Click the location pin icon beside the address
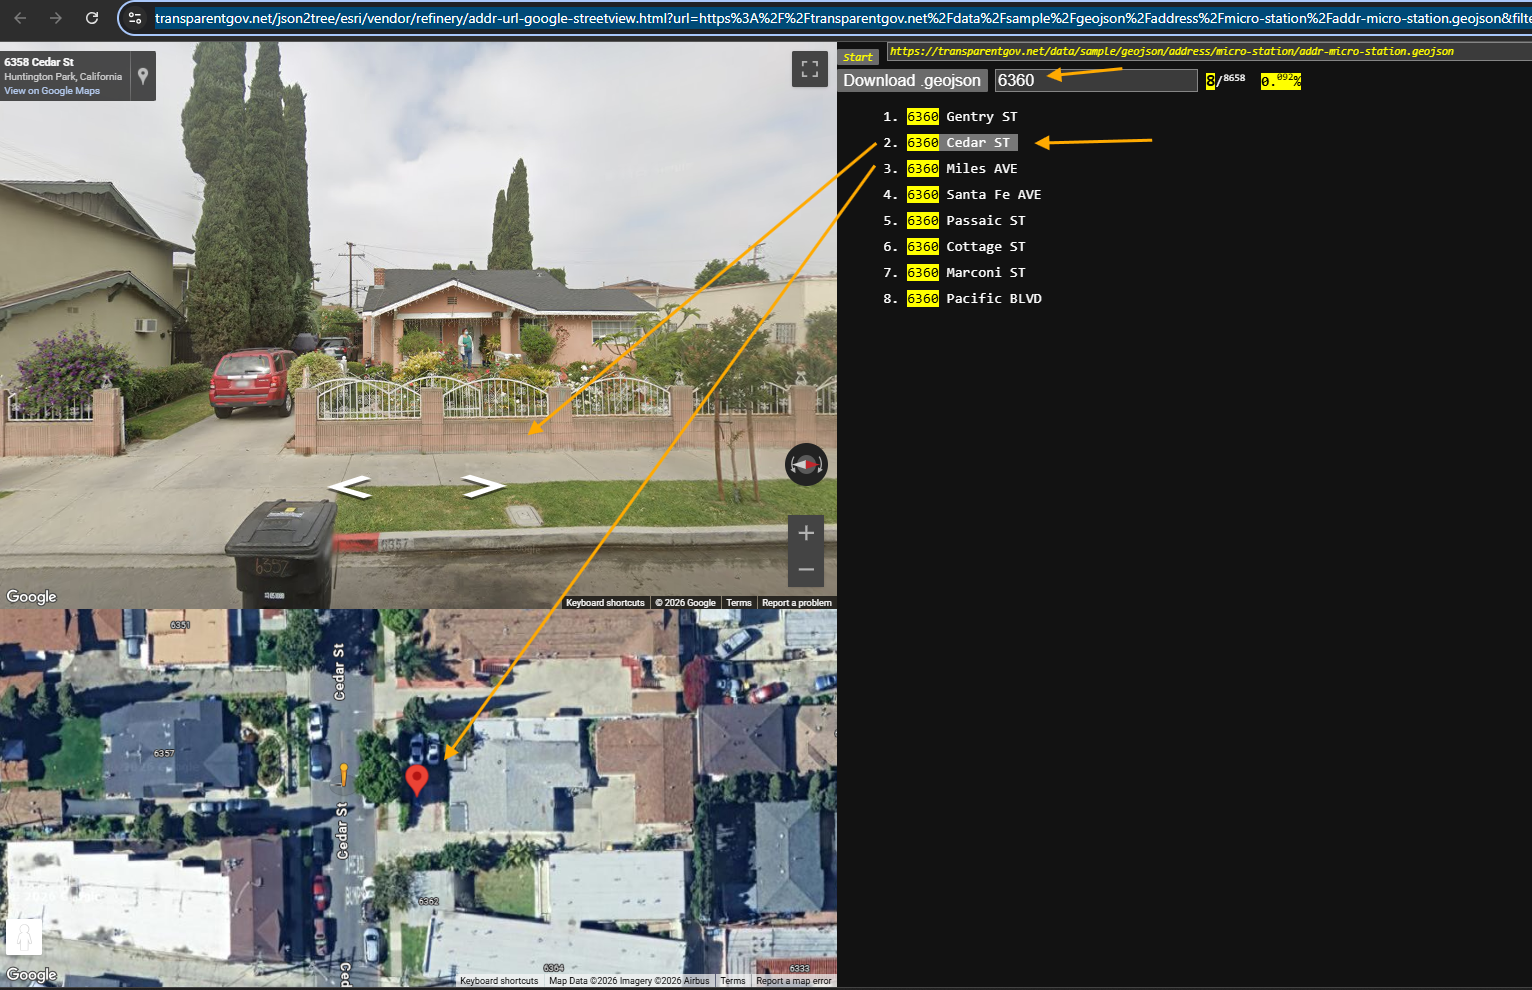This screenshot has height=990, width=1532. tap(143, 76)
